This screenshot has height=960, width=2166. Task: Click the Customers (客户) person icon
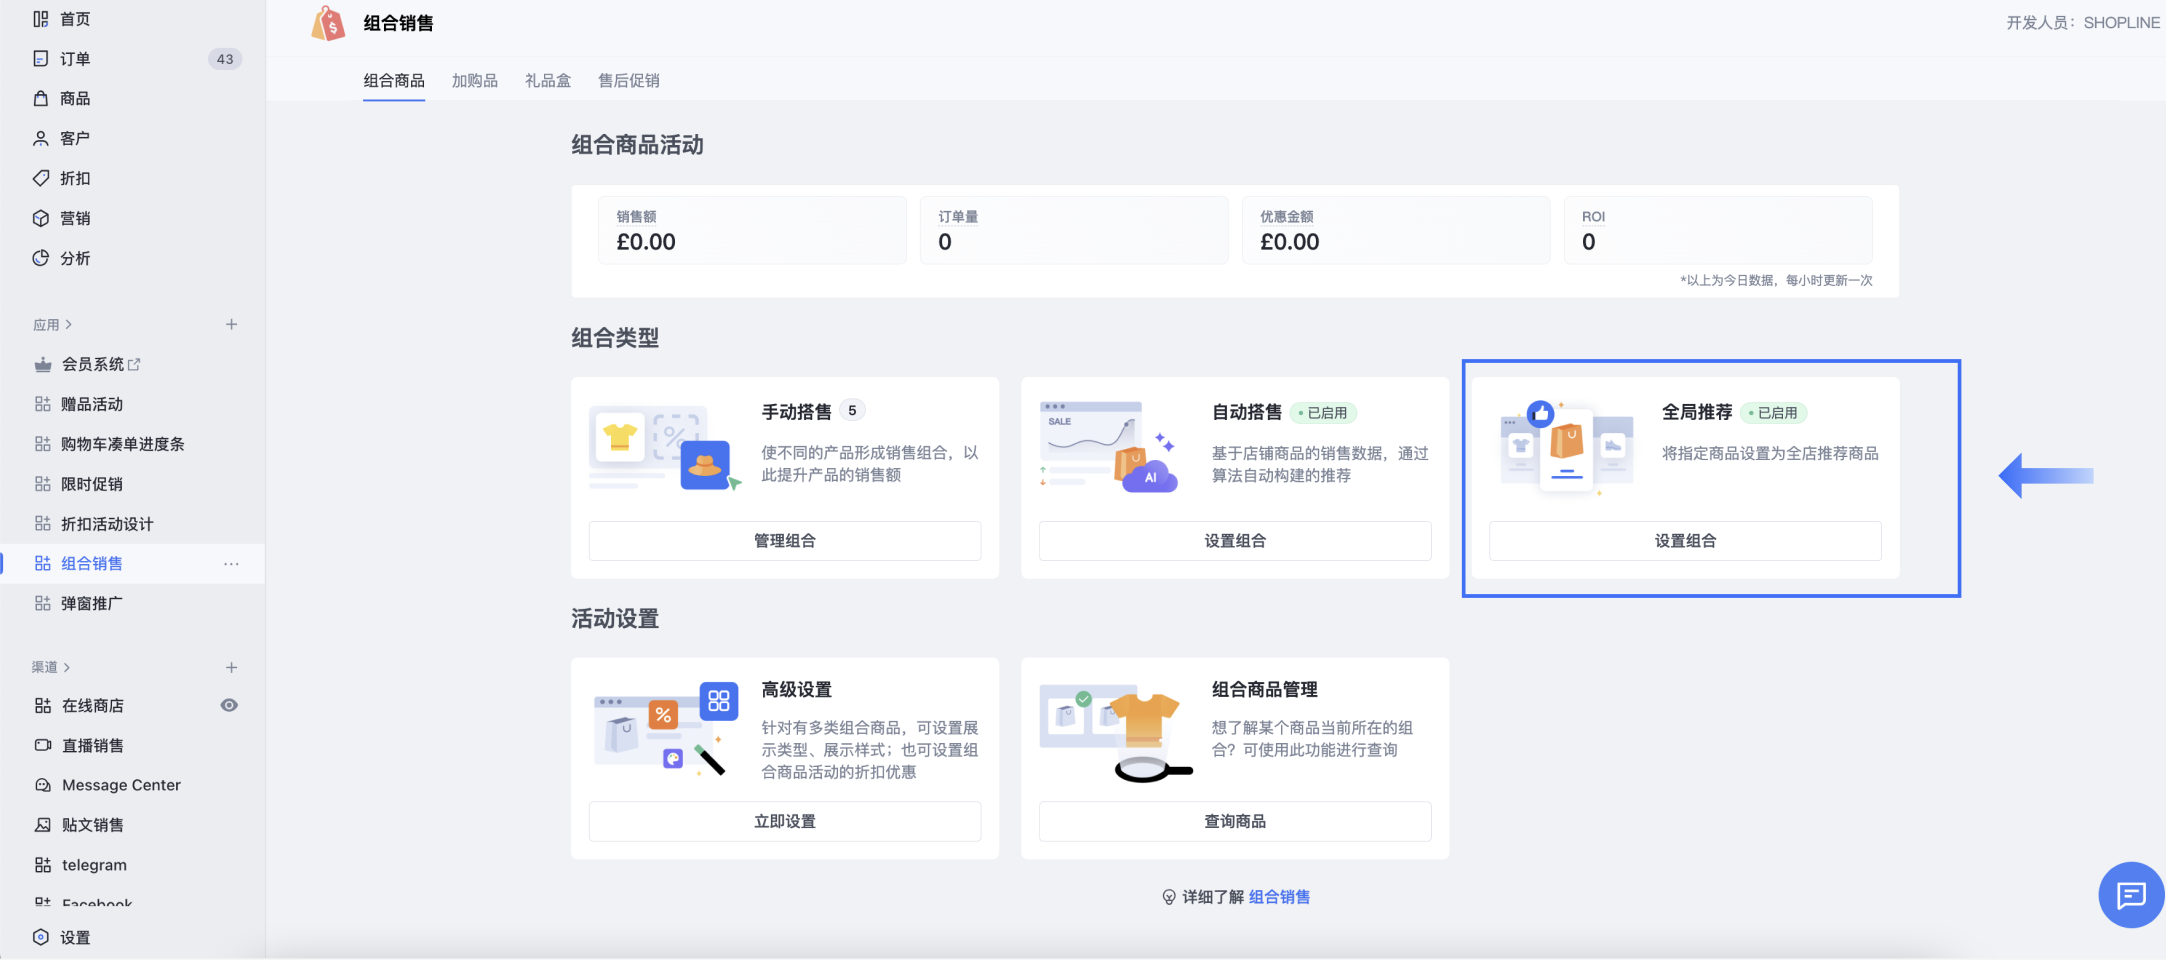pos(41,138)
